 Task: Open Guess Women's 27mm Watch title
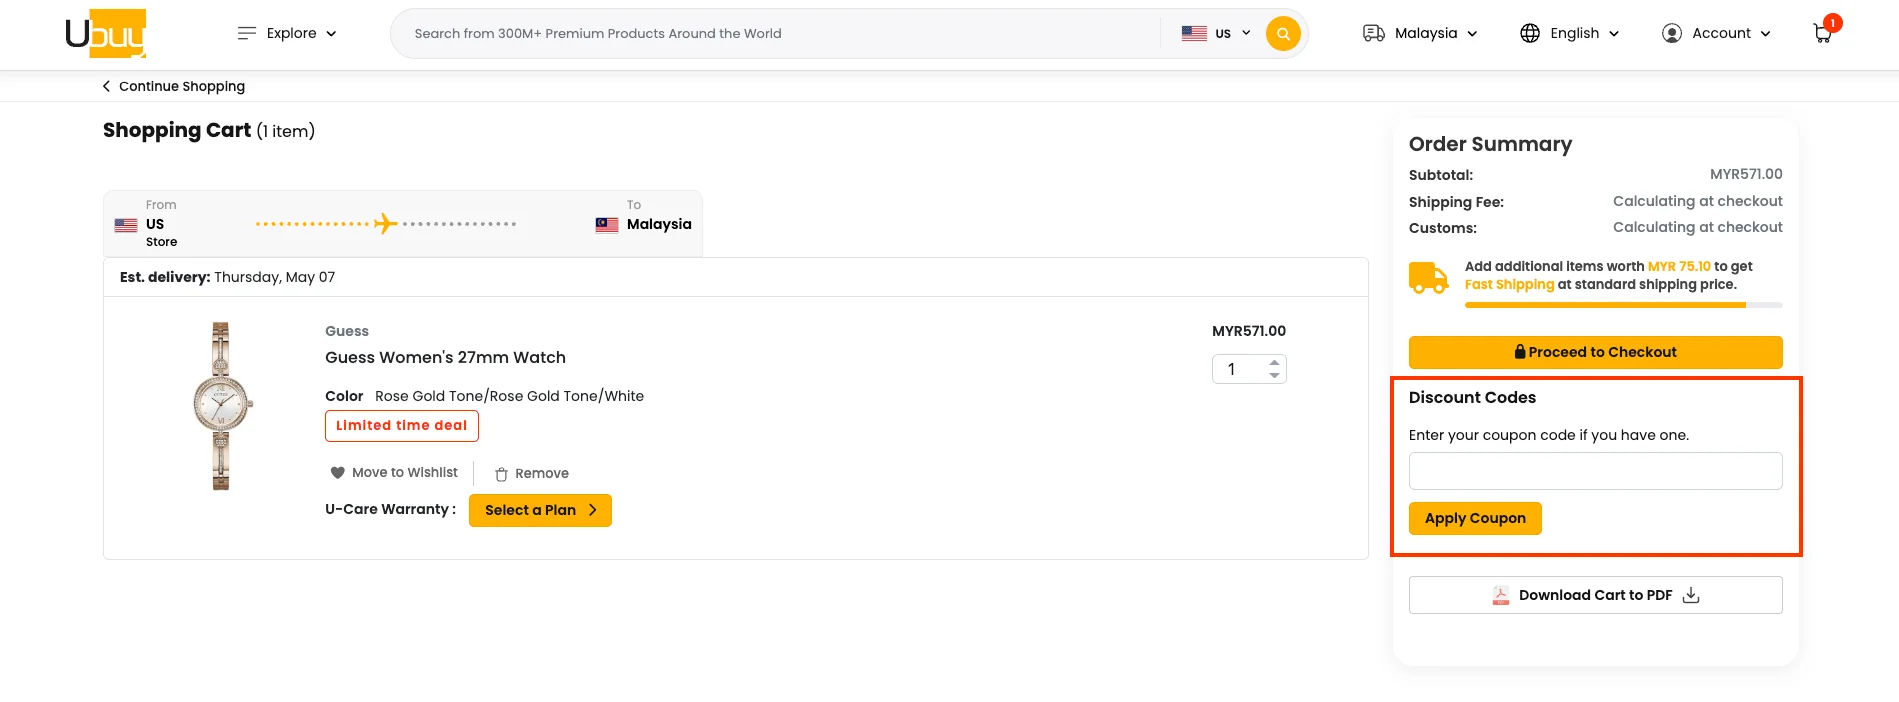[445, 357]
